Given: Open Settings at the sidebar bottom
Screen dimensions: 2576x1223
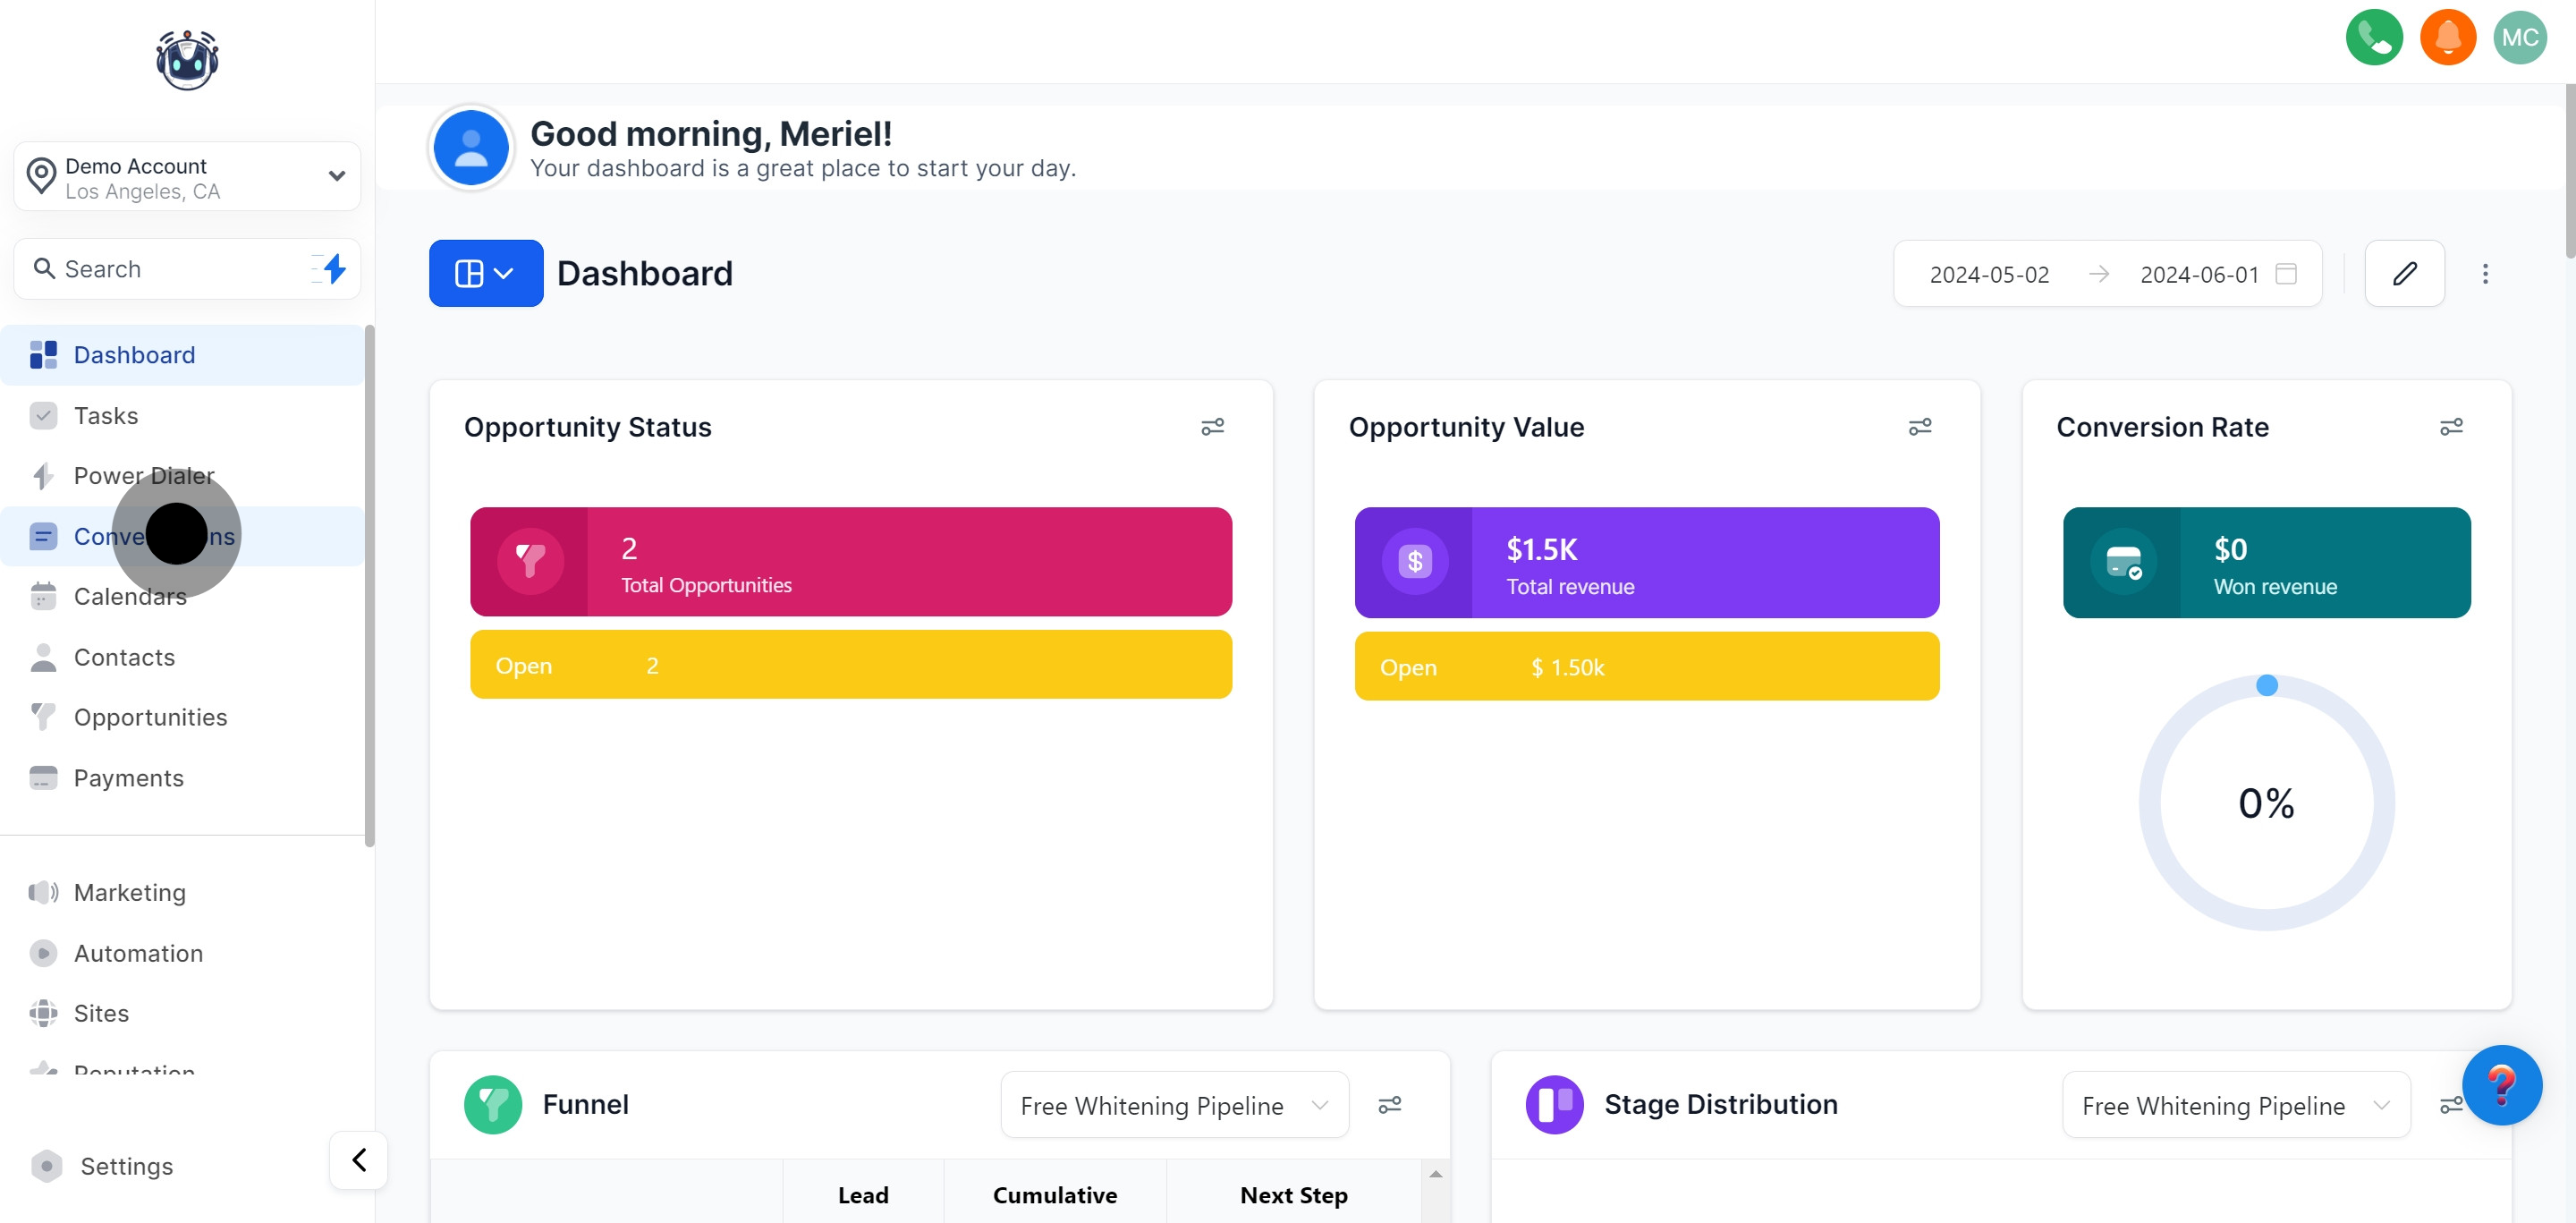Looking at the screenshot, I should (126, 1165).
